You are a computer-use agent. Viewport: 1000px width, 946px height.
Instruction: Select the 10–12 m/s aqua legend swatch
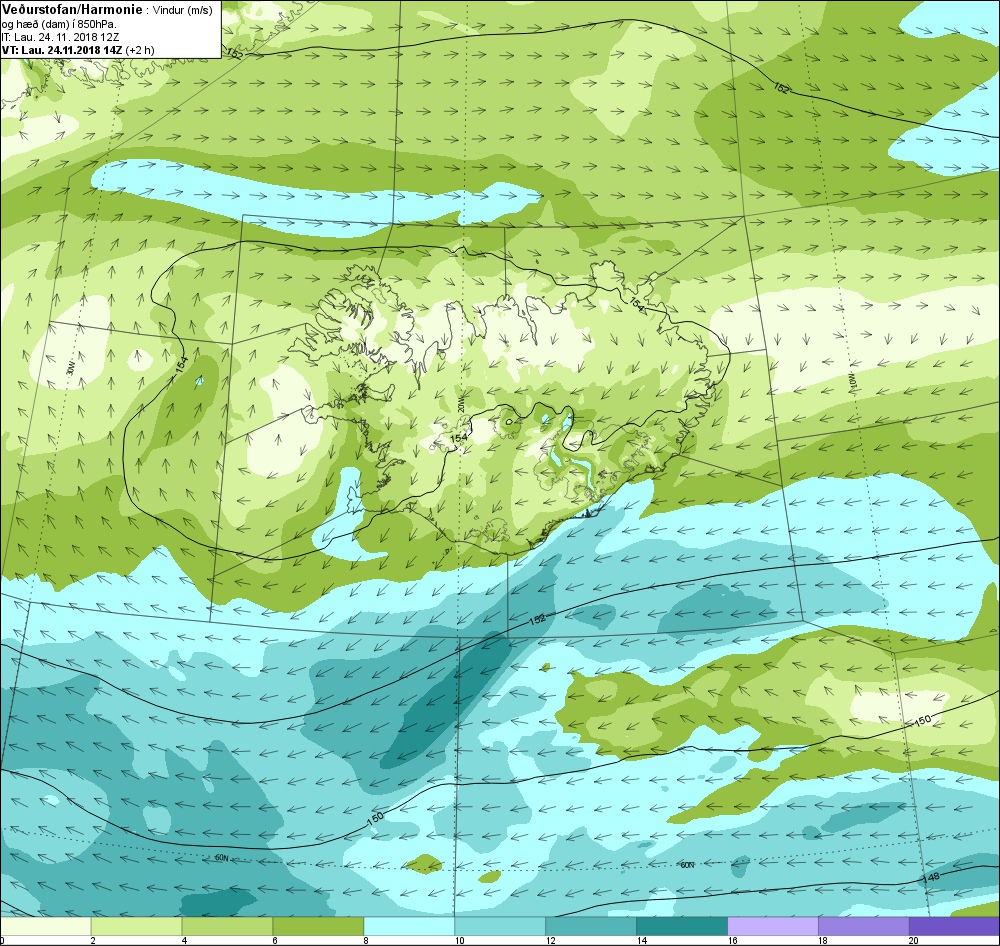pyautogui.click(x=500, y=926)
